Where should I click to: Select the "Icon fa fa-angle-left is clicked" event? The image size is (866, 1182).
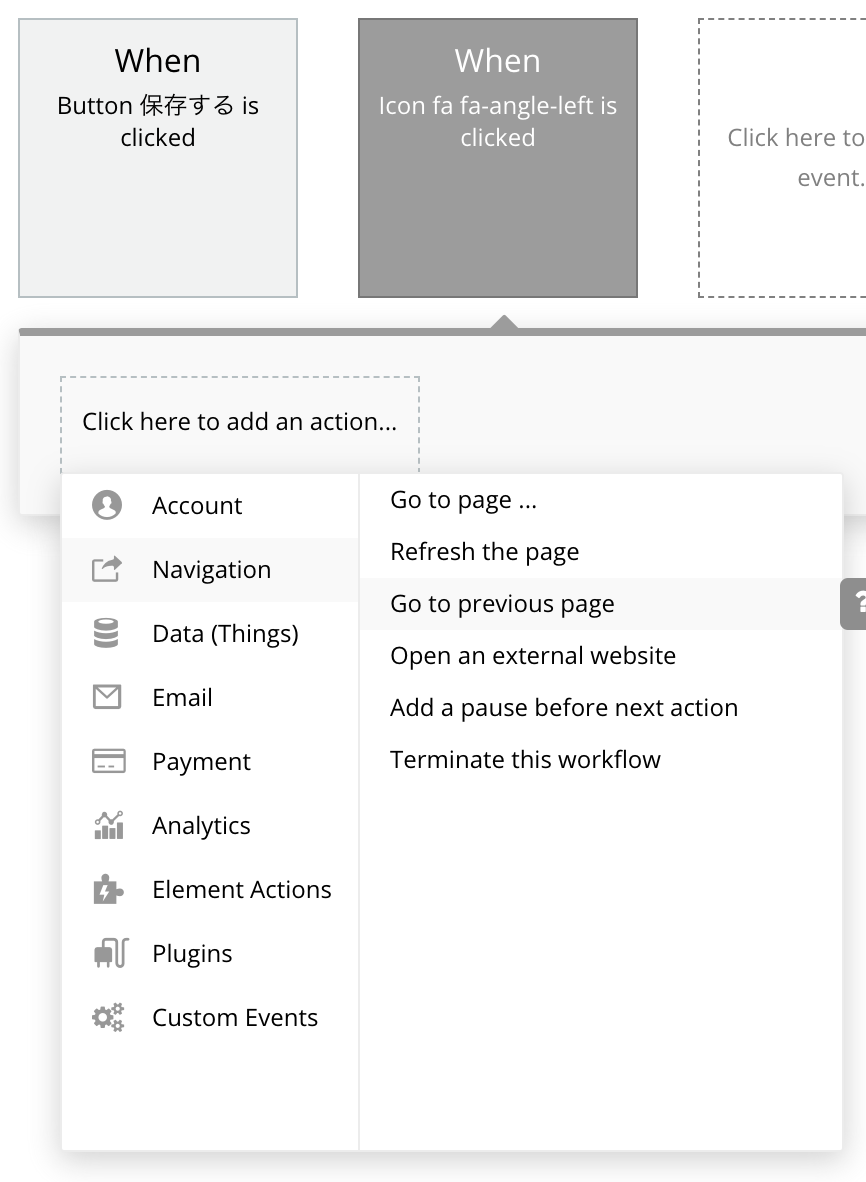[498, 158]
